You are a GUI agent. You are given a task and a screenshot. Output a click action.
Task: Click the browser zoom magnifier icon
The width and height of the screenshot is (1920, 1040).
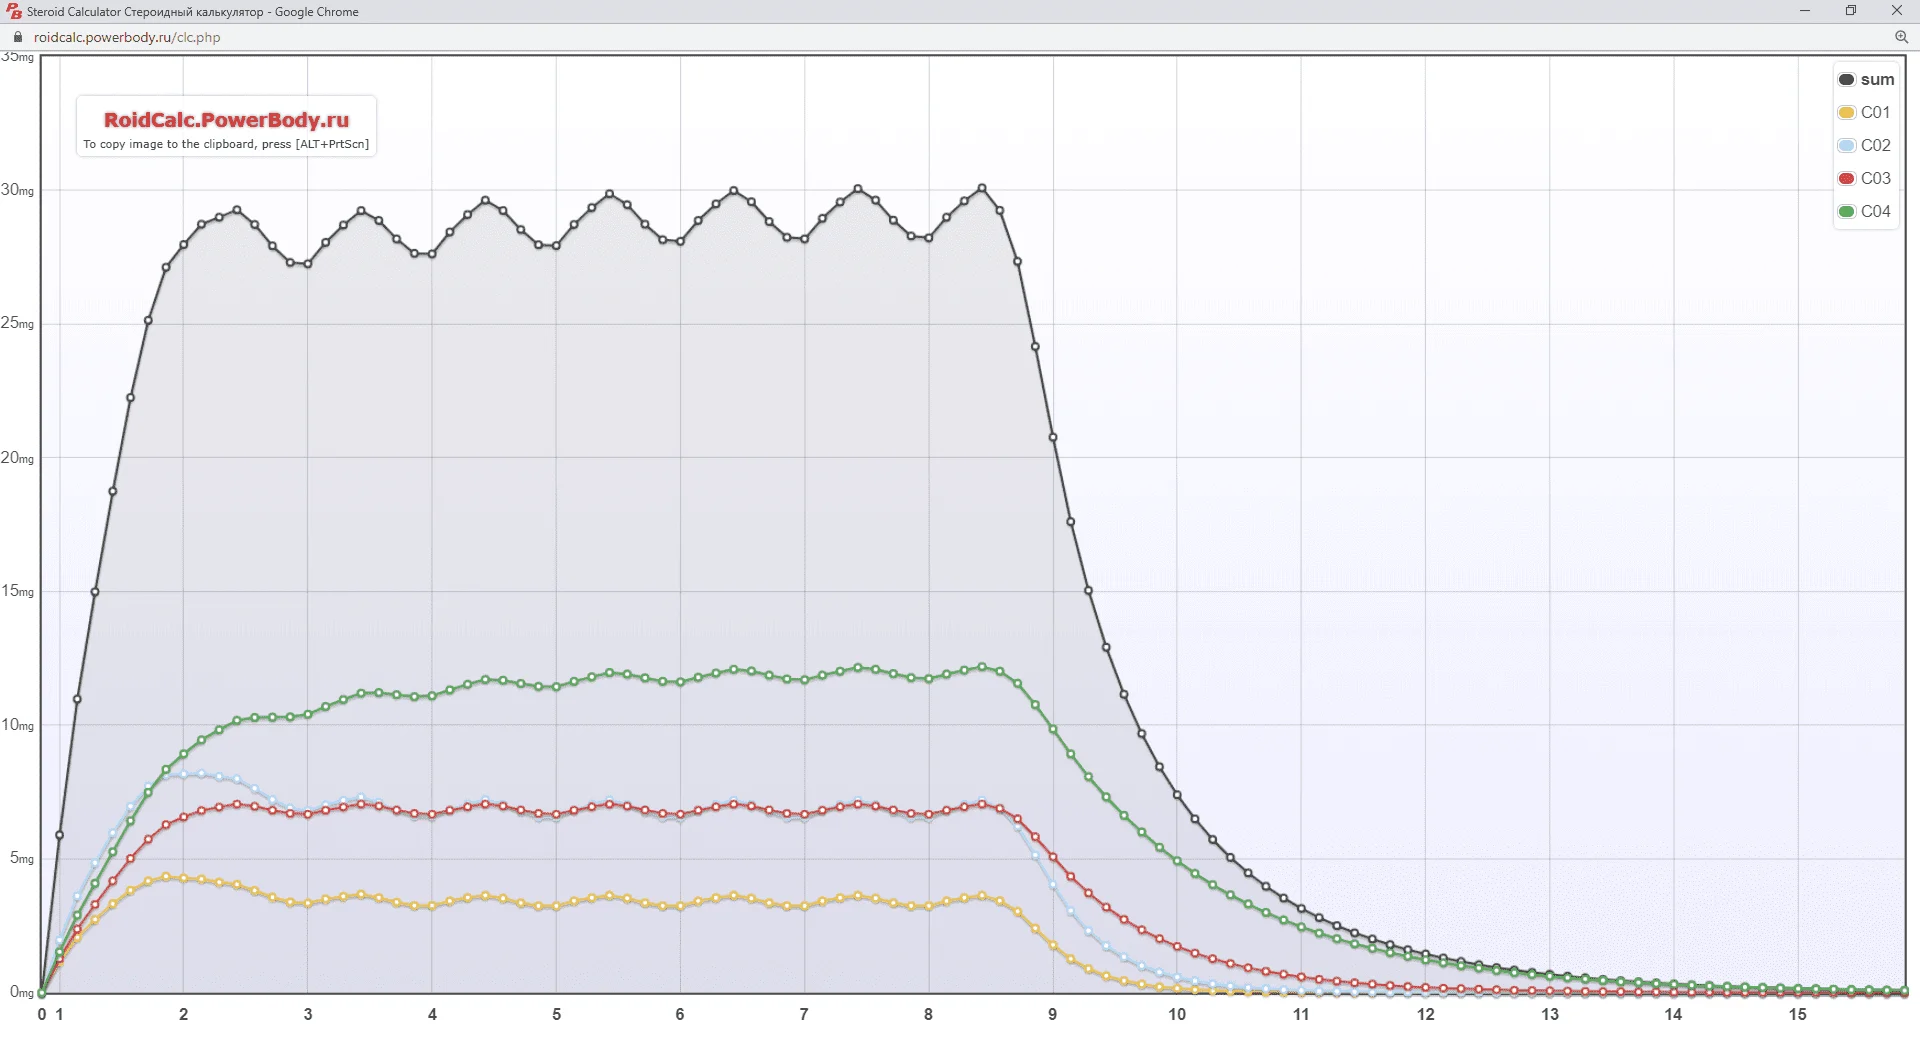tap(1901, 37)
